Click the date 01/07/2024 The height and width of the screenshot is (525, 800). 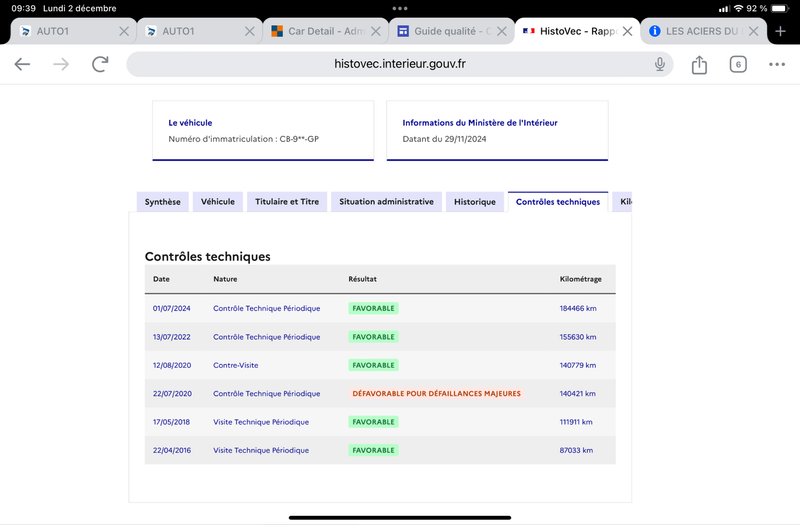coord(171,308)
